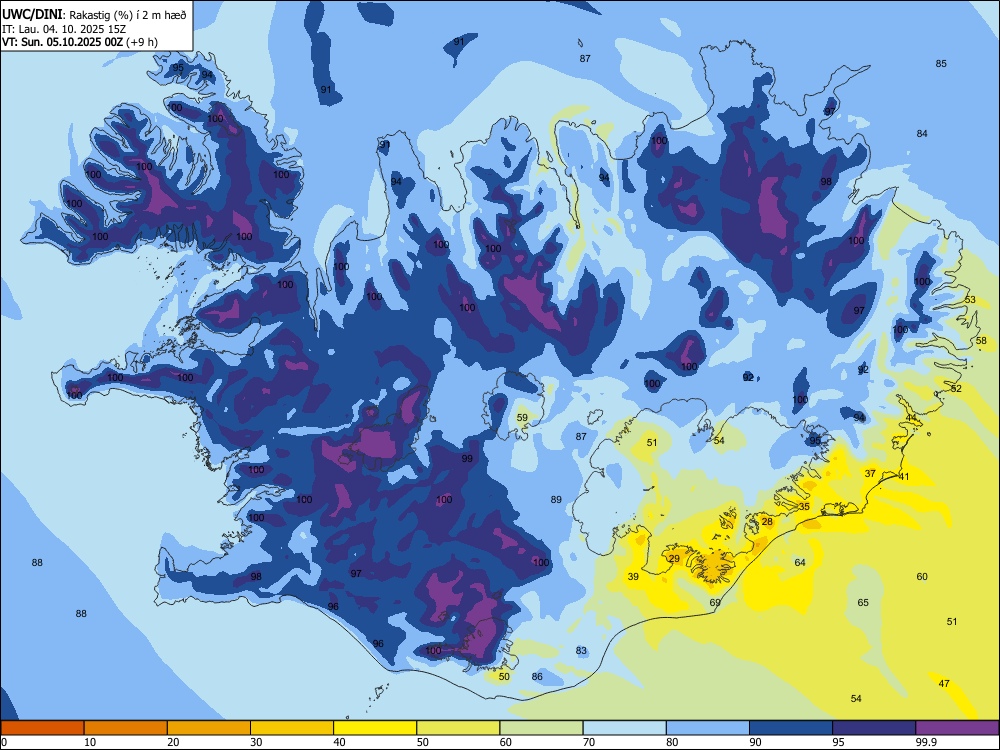Select the purple above-99.9 legend swatch

point(957,728)
